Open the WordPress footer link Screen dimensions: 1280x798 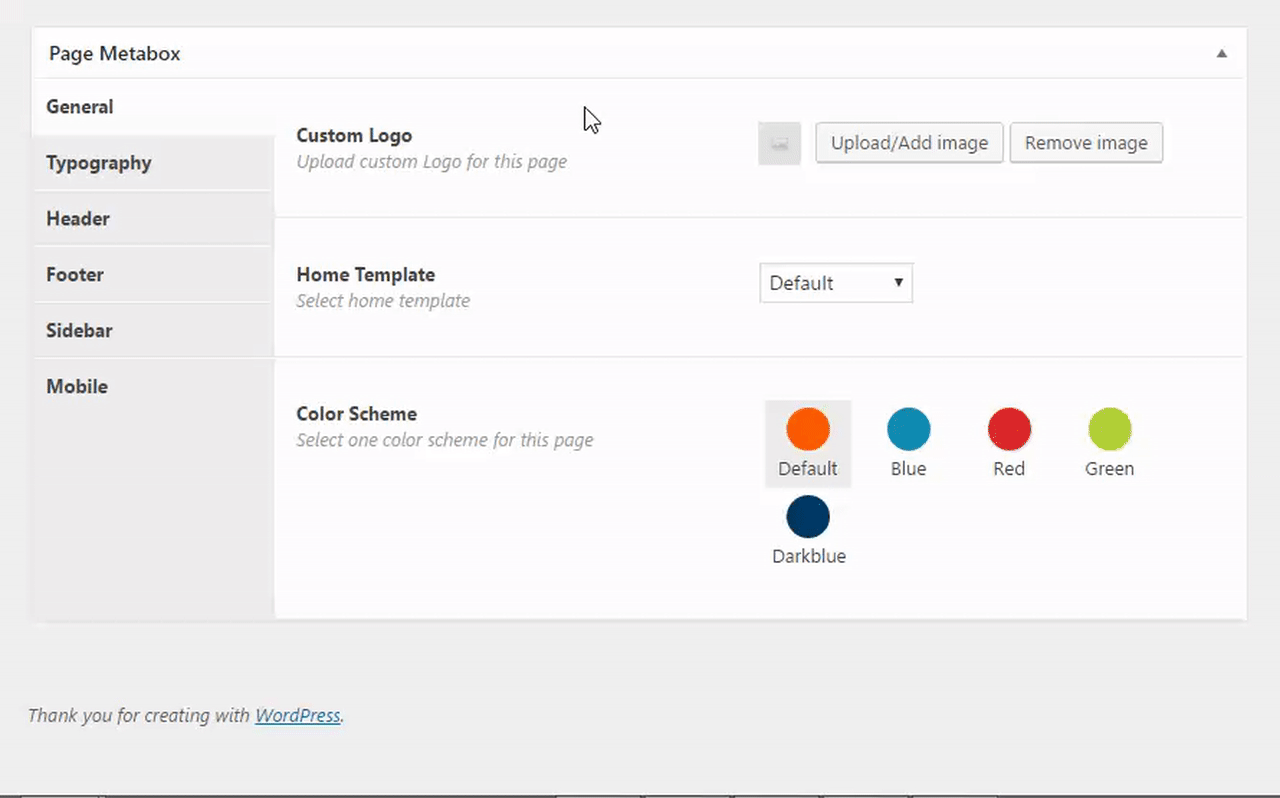pos(298,716)
